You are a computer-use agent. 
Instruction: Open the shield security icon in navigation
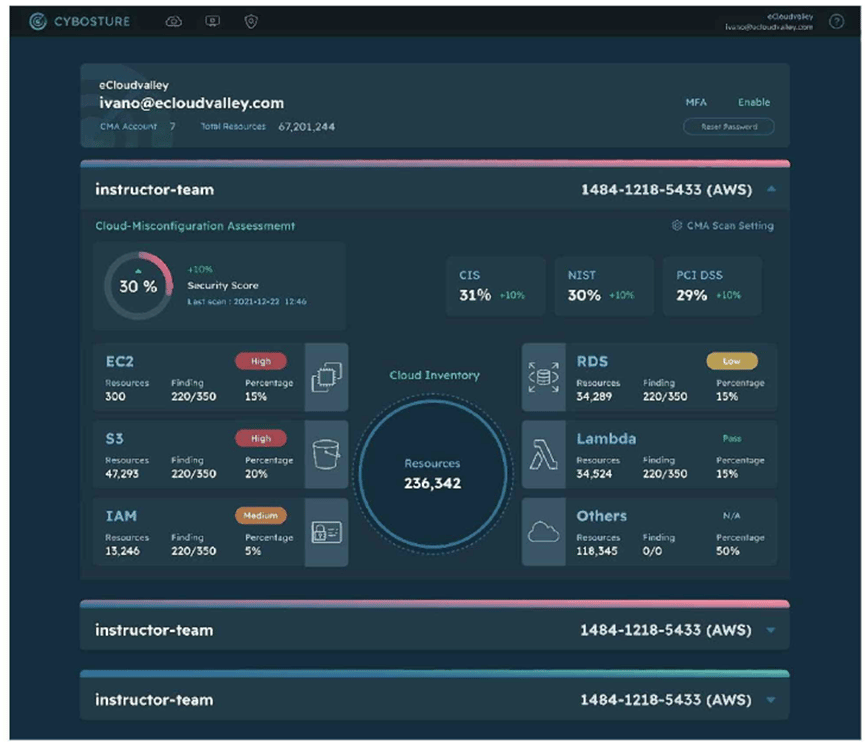point(251,22)
